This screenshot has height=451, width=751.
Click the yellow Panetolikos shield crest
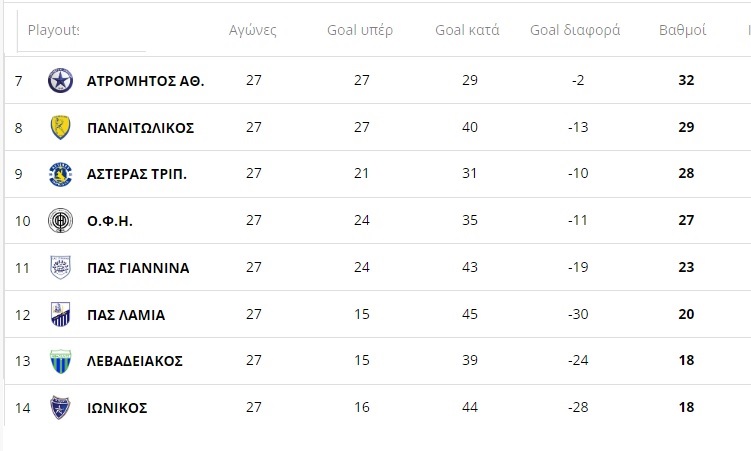(60, 127)
